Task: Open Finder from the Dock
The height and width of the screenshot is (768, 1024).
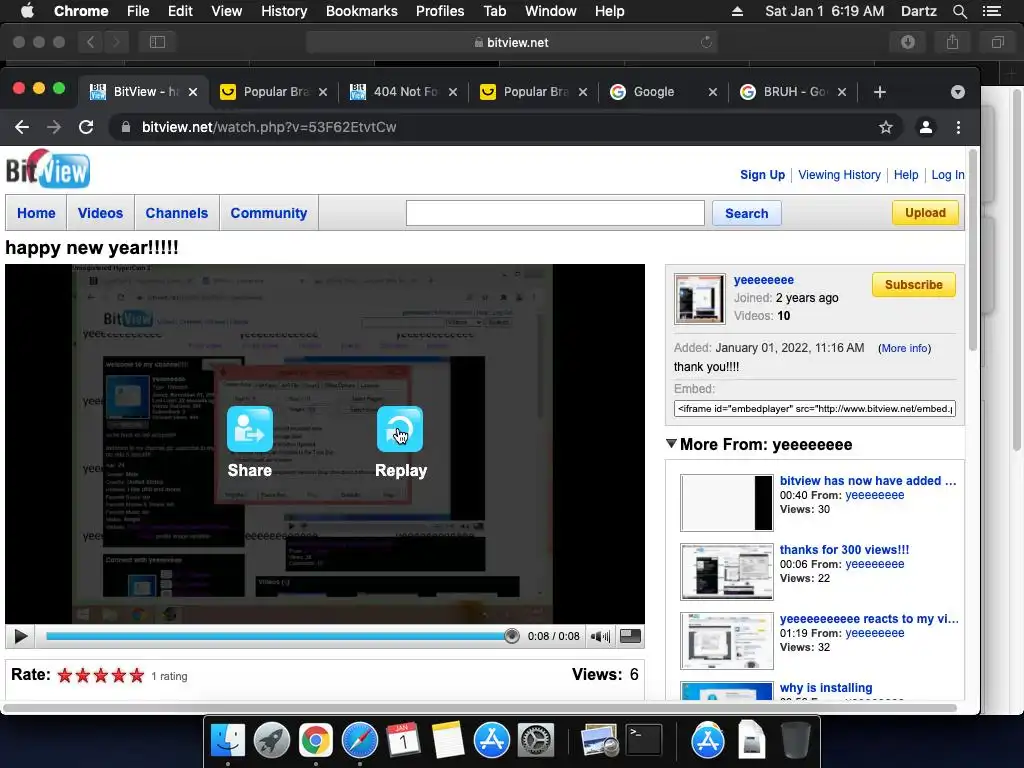Action: 227,741
